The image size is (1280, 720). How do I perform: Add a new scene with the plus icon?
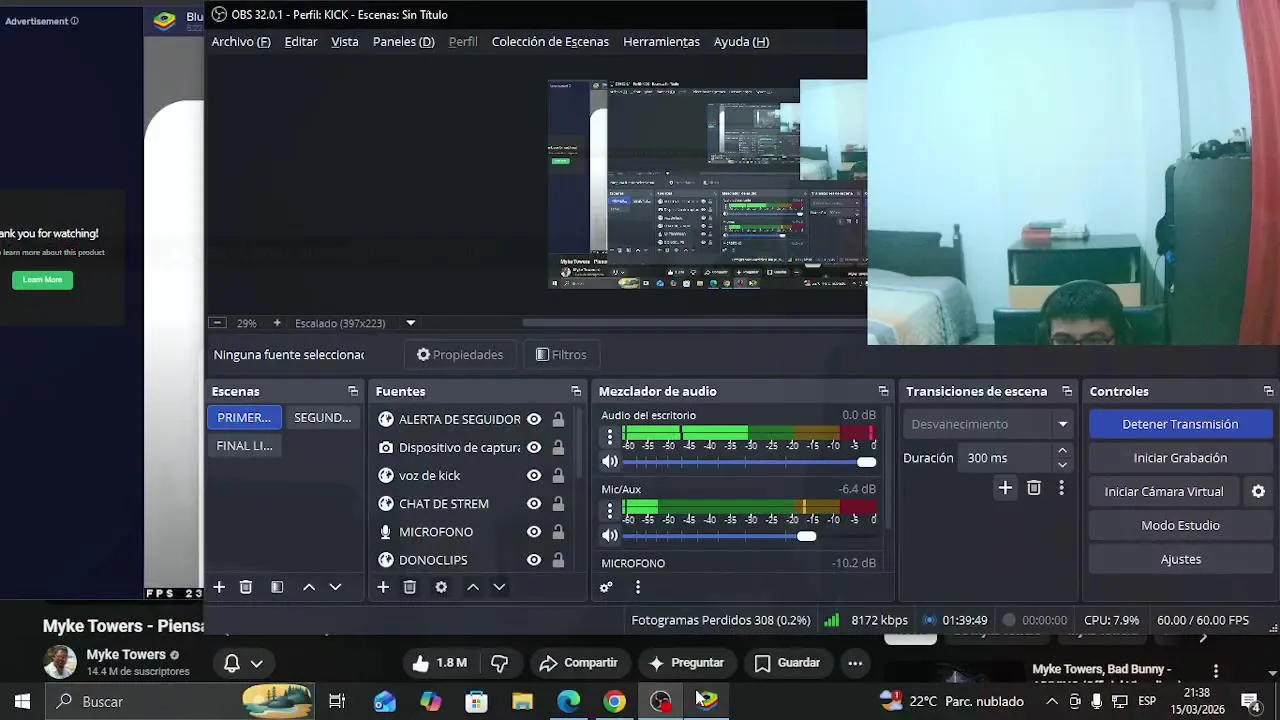pos(219,587)
